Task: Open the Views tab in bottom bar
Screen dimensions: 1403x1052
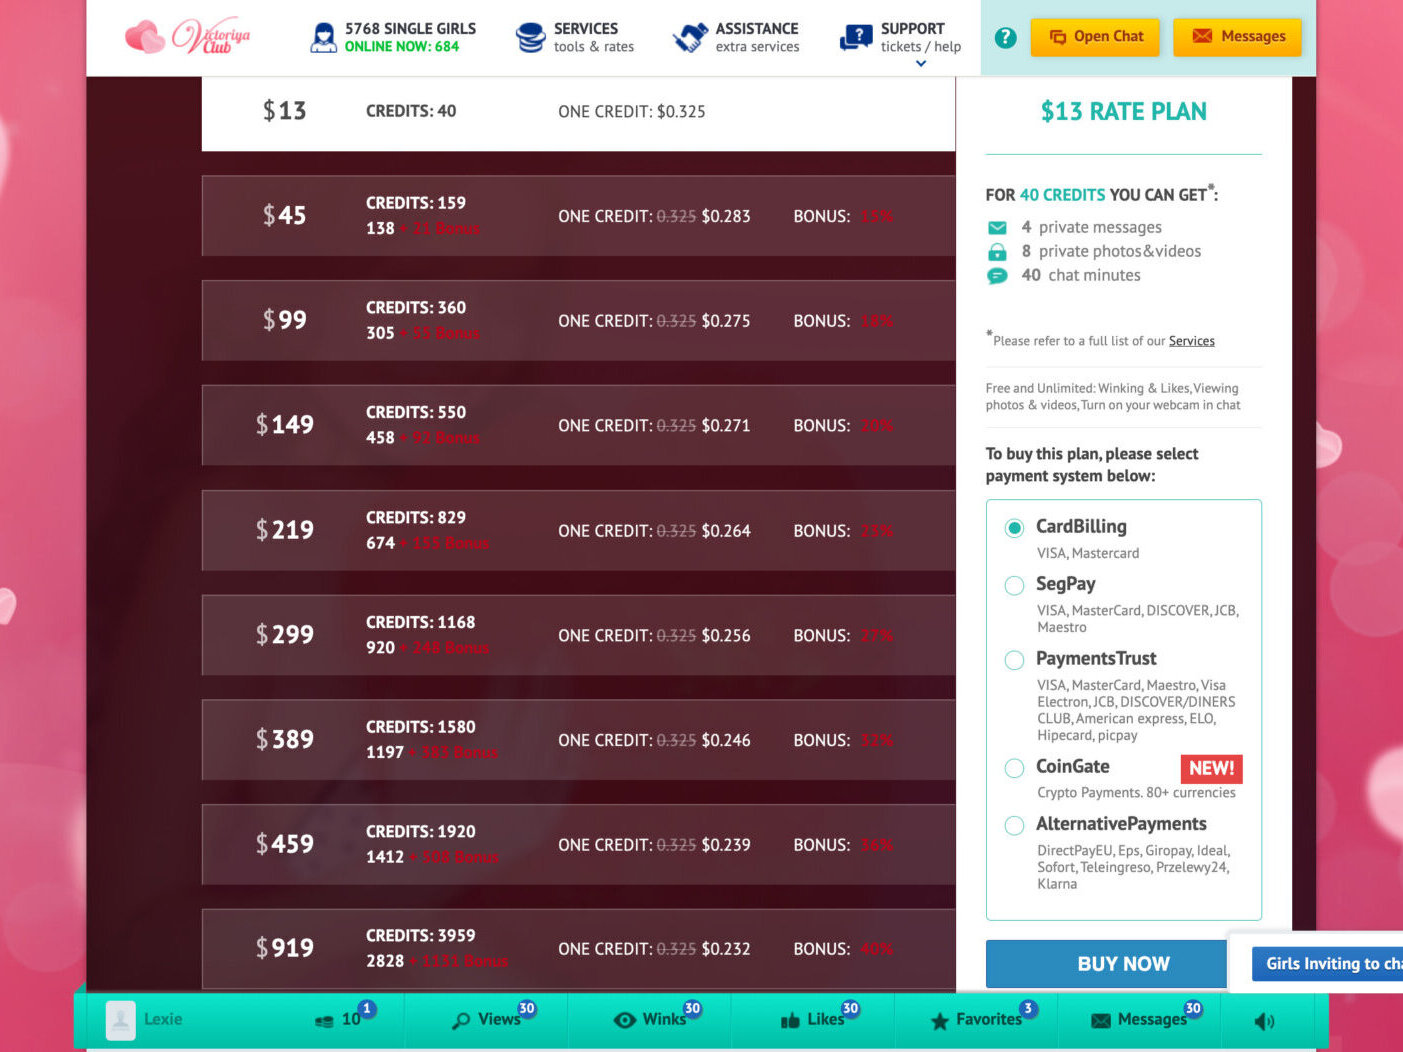Action: (487, 1020)
